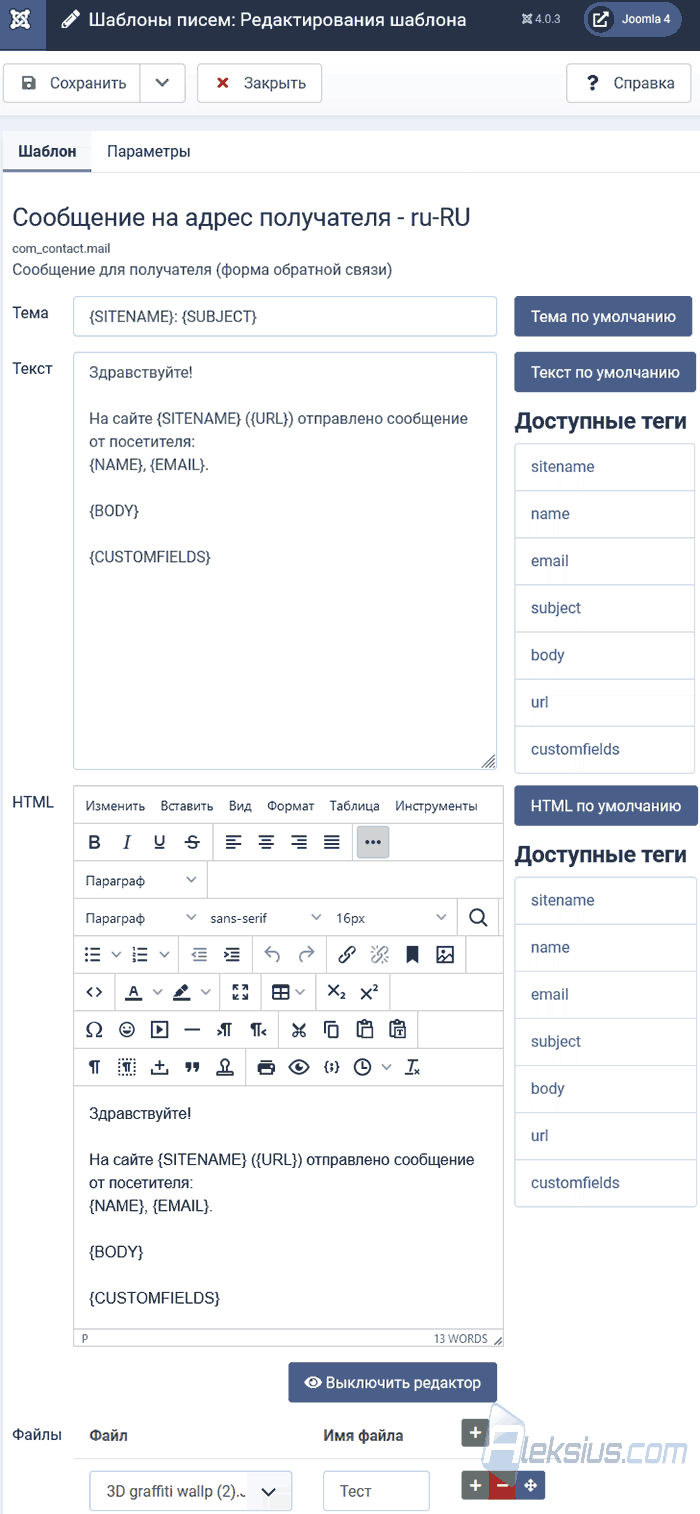The image size is (700, 1514).
Task: Insert a bullet list
Action: tap(93, 955)
